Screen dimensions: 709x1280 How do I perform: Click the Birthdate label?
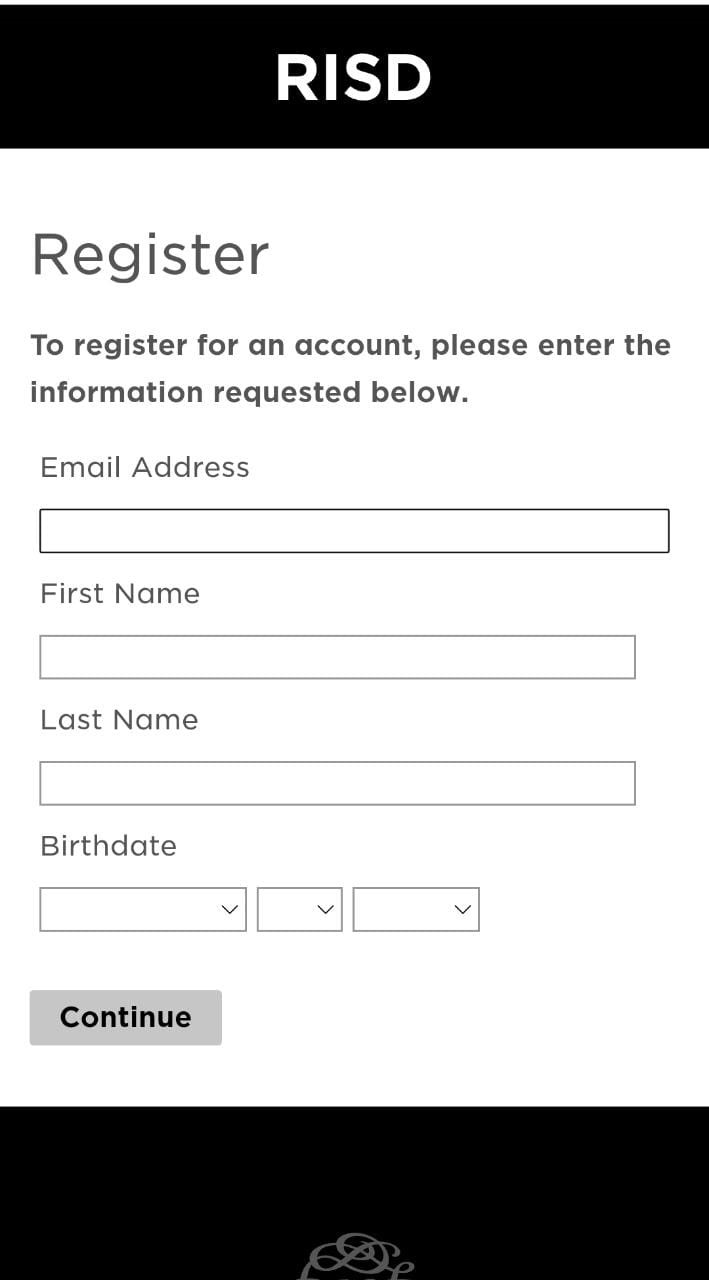108,845
